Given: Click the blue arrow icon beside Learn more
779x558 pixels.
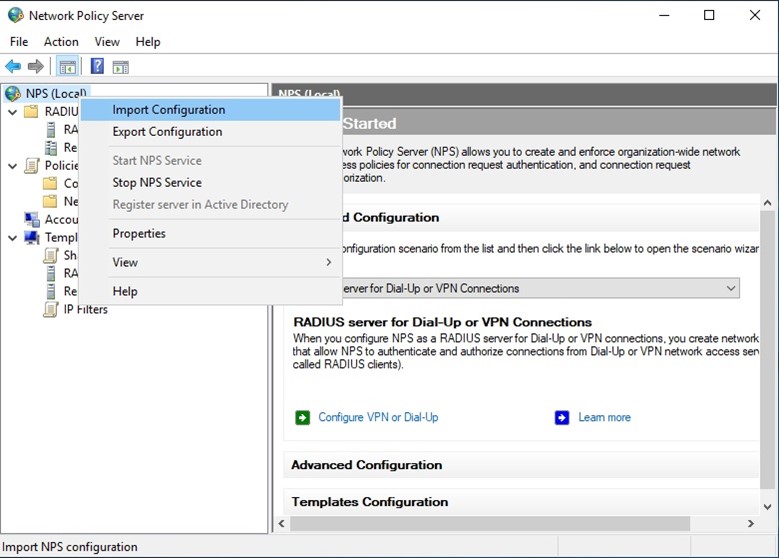Looking at the screenshot, I should click(x=561, y=417).
